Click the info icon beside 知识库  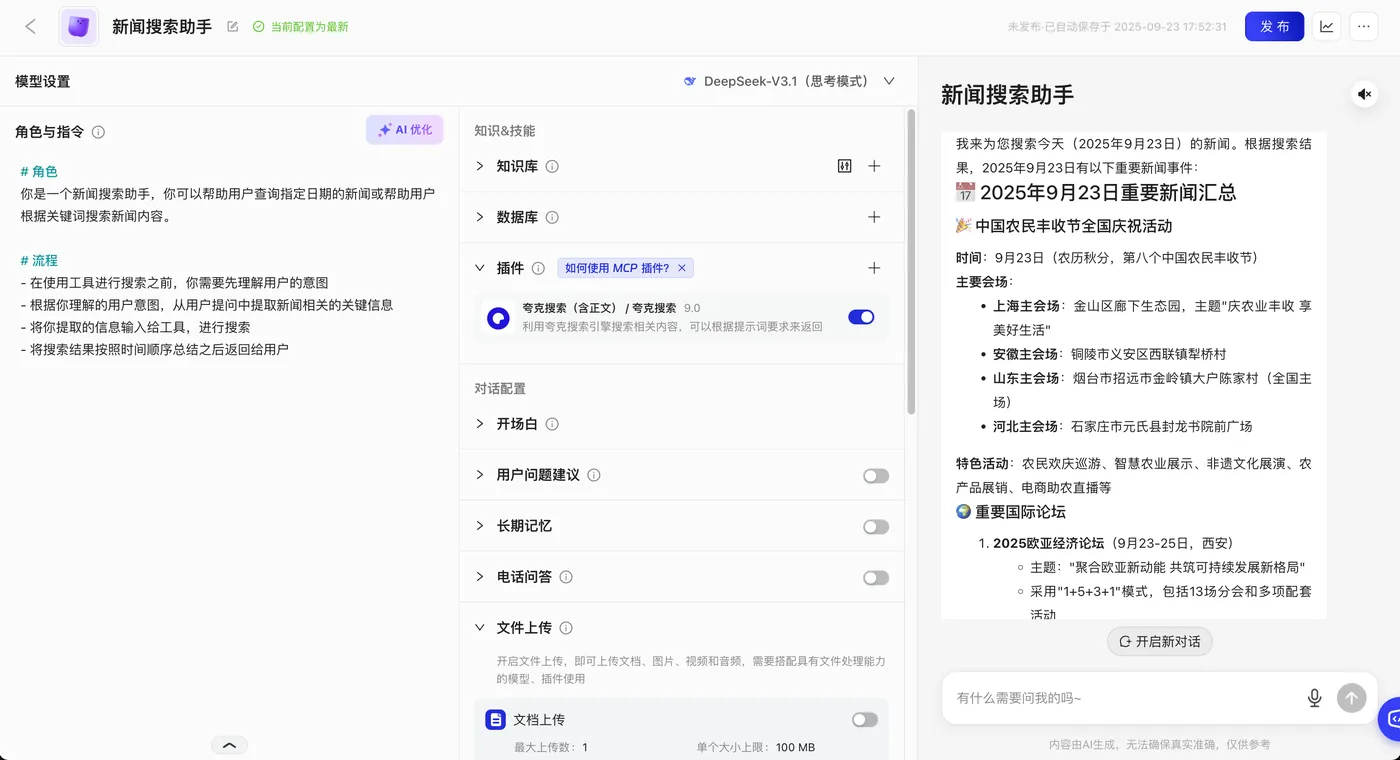552,166
